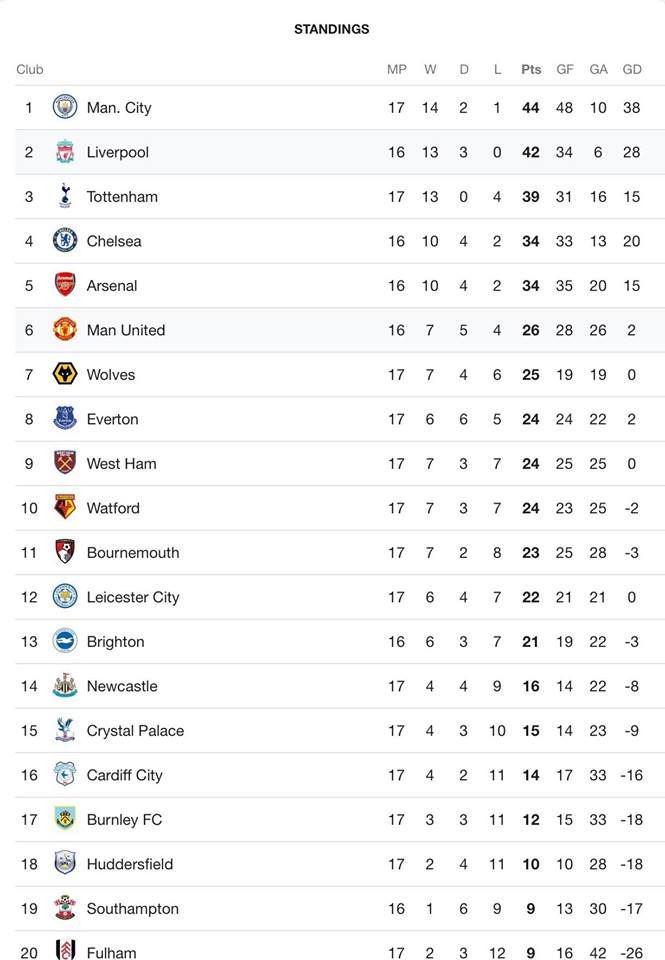Click the STANDINGS heading
The width and height of the screenshot is (665, 960).
332,29
